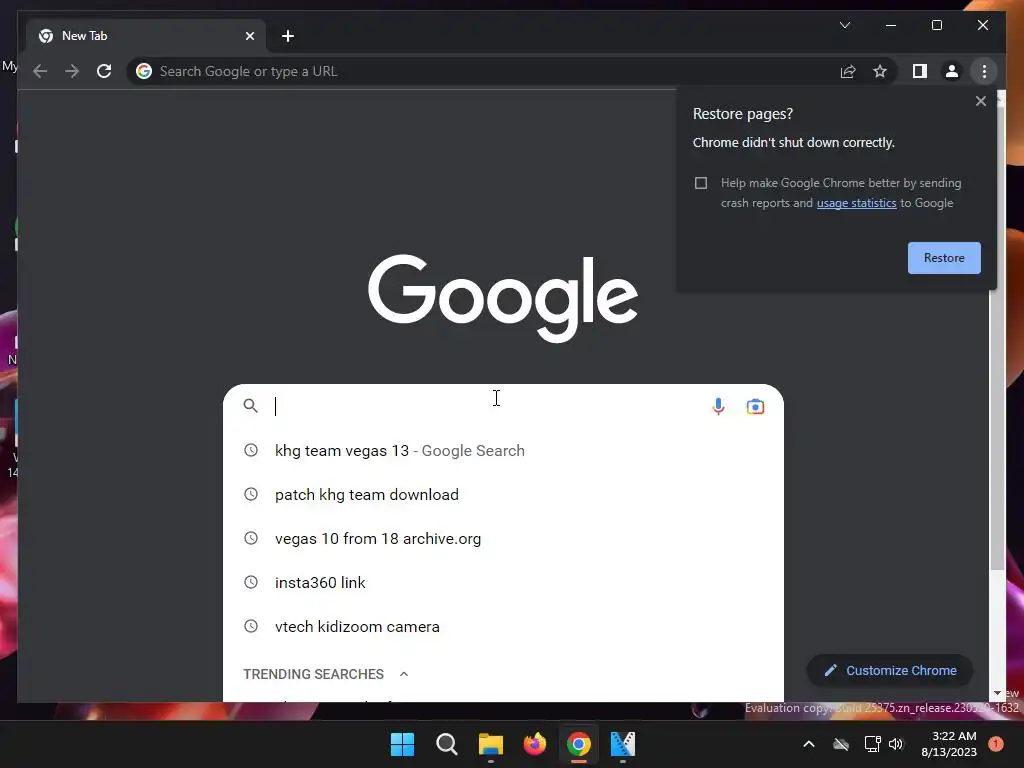Screen dimensions: 1024x768
Task: Open Windows taskbar search
Action: [447, 744]
